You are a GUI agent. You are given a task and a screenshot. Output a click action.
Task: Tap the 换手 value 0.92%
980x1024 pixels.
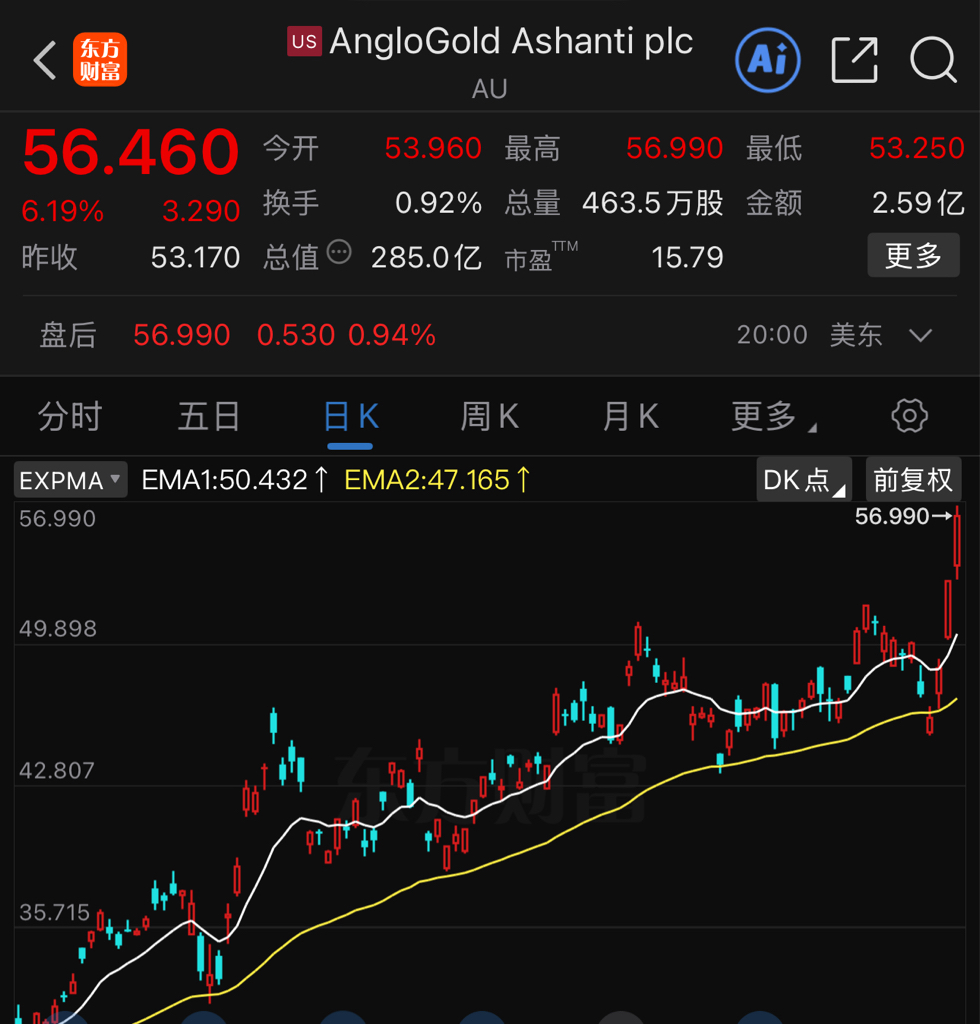click(x=438, y=203)
